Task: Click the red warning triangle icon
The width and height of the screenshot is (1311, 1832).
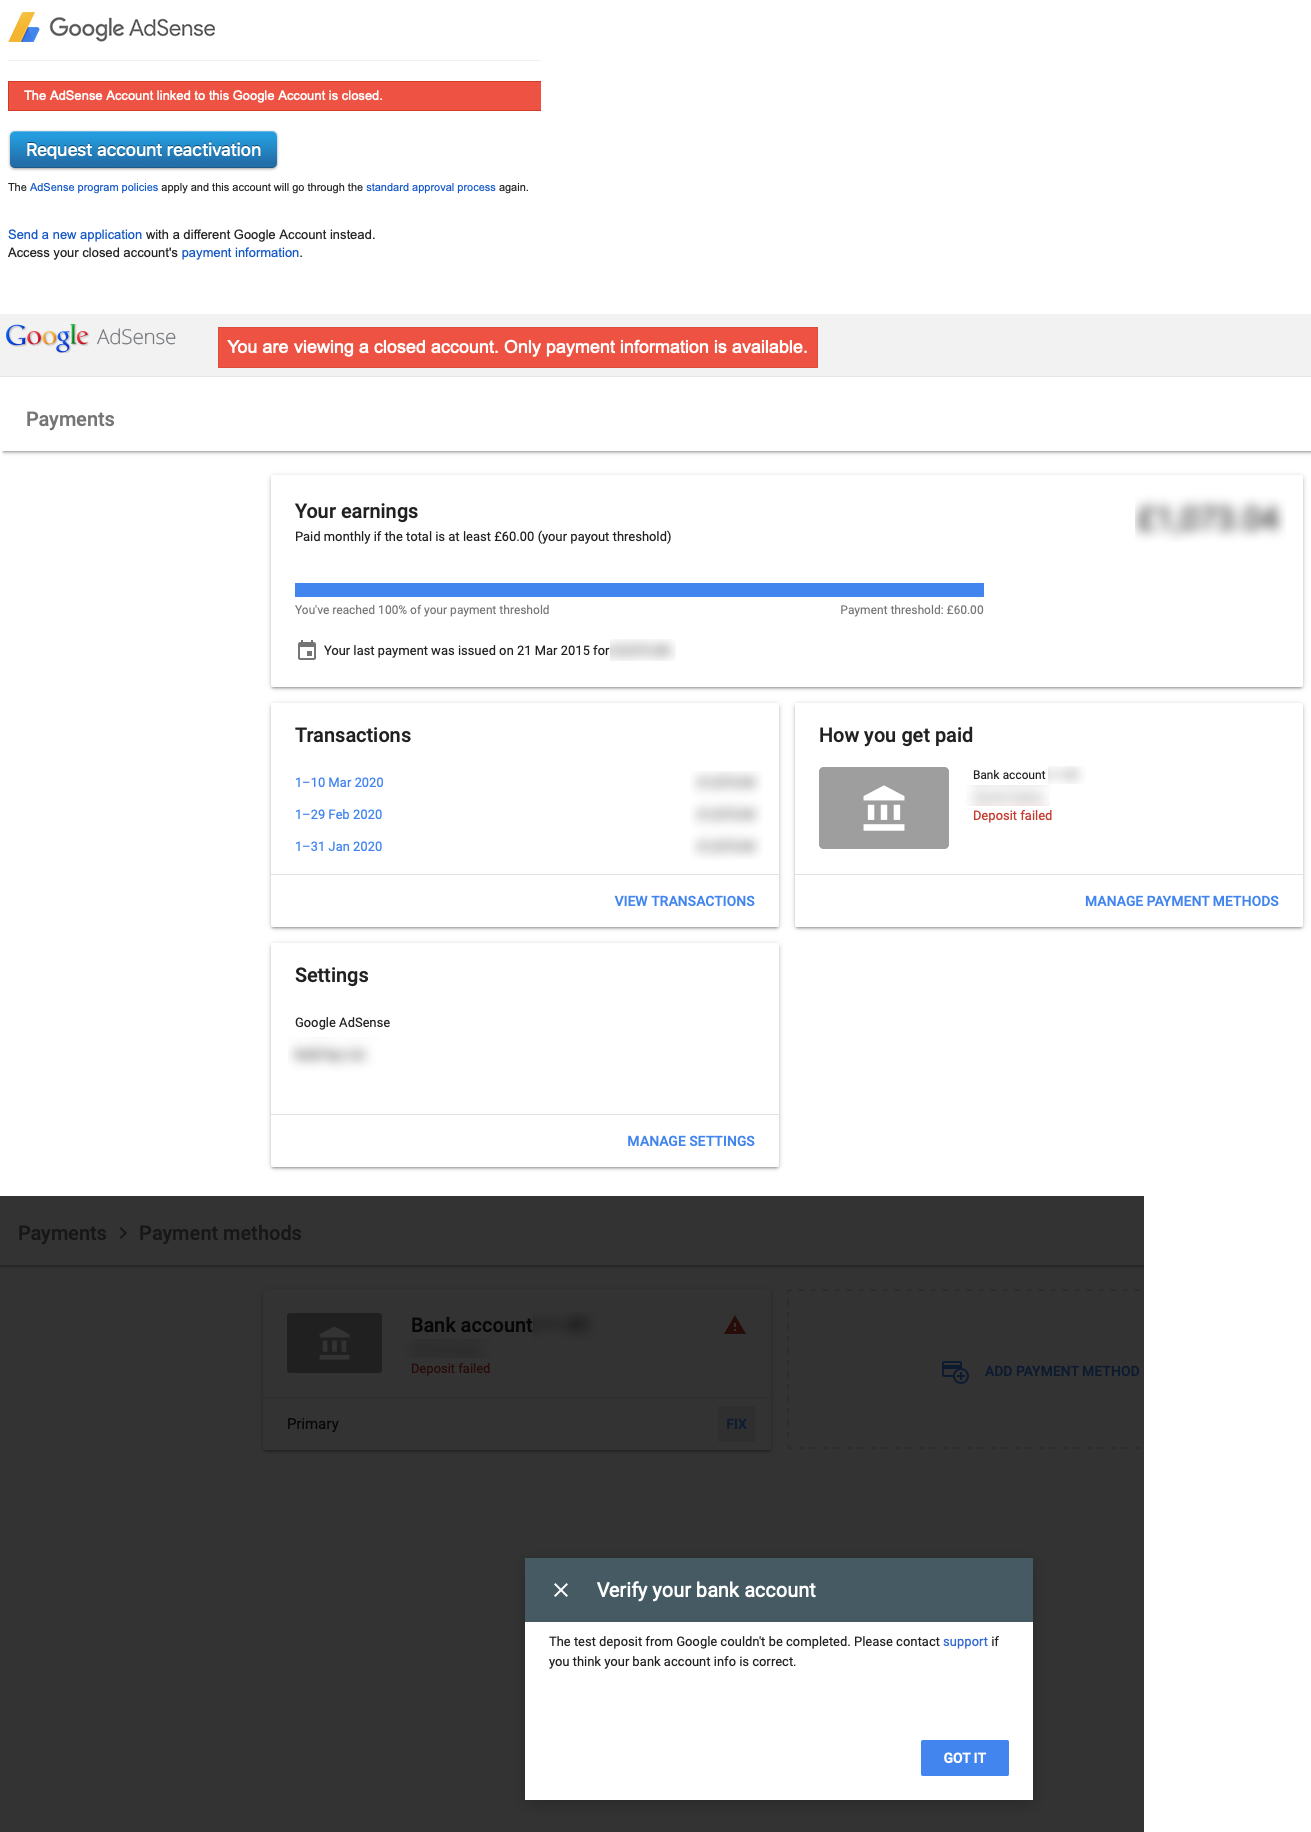Action: 735,1326
